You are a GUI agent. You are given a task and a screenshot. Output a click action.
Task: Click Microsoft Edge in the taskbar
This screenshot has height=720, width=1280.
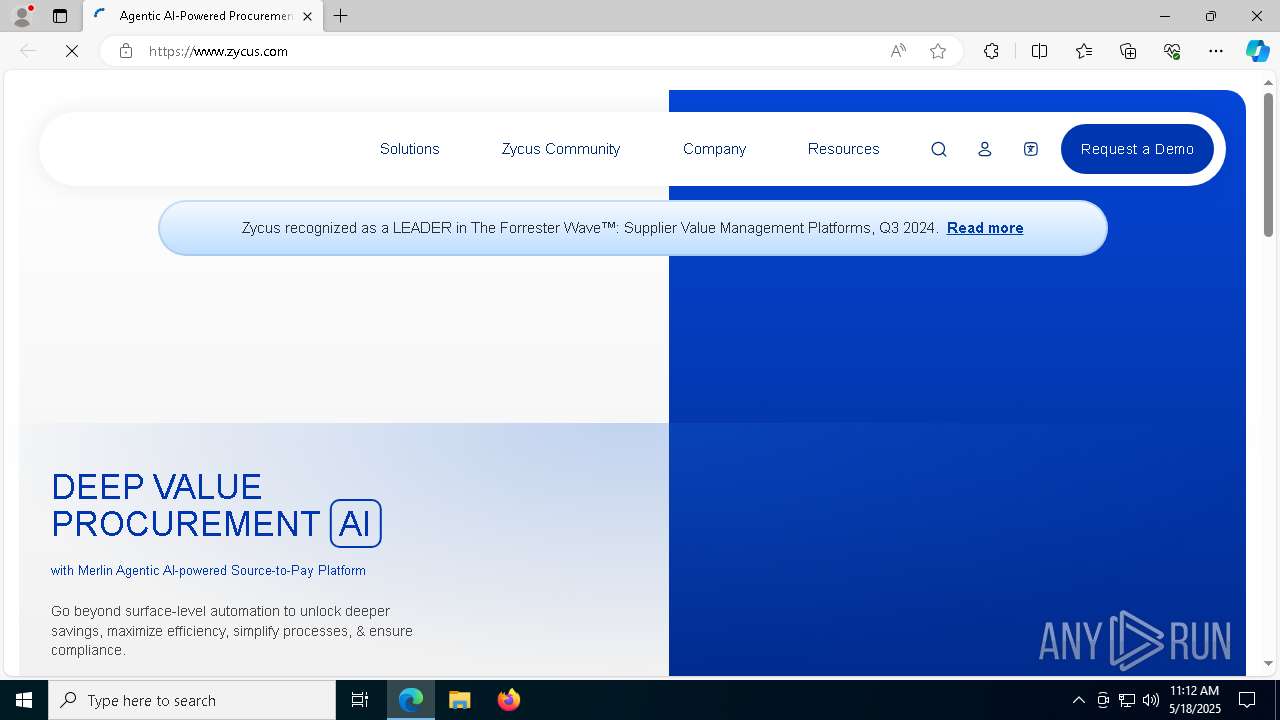(411, 700)
